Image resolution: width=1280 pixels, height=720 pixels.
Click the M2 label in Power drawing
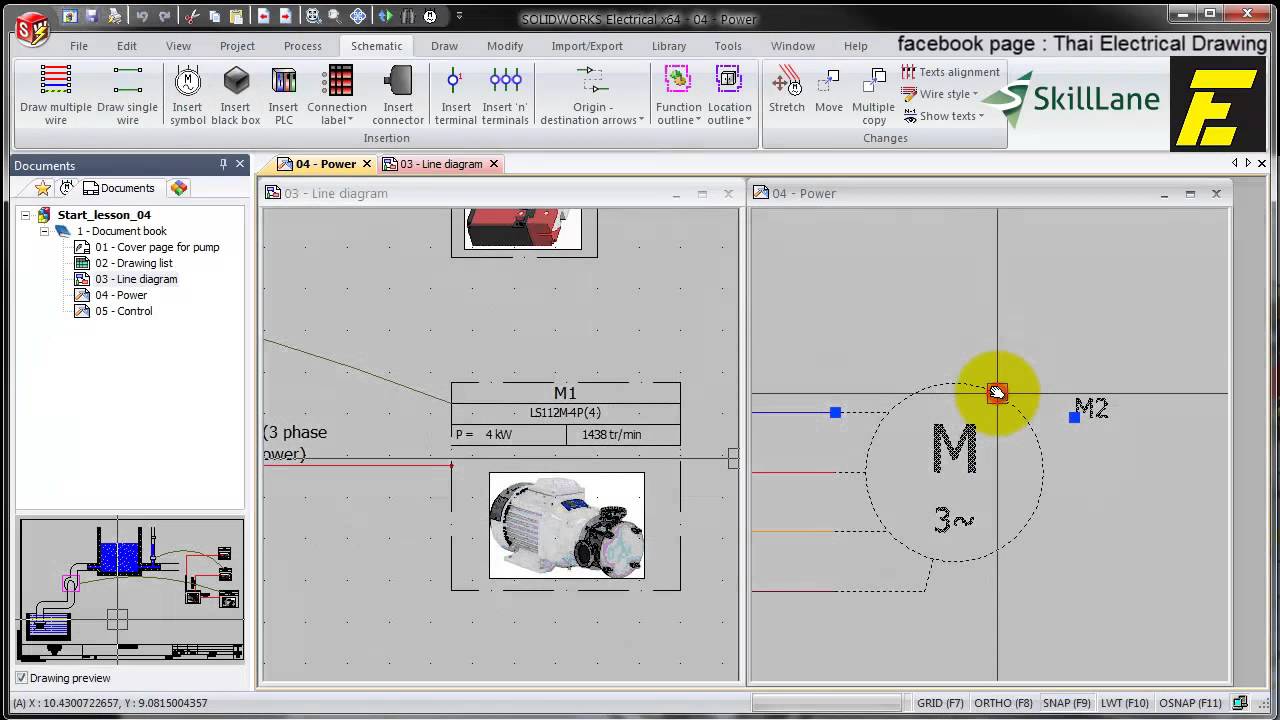coord(1091,408)
